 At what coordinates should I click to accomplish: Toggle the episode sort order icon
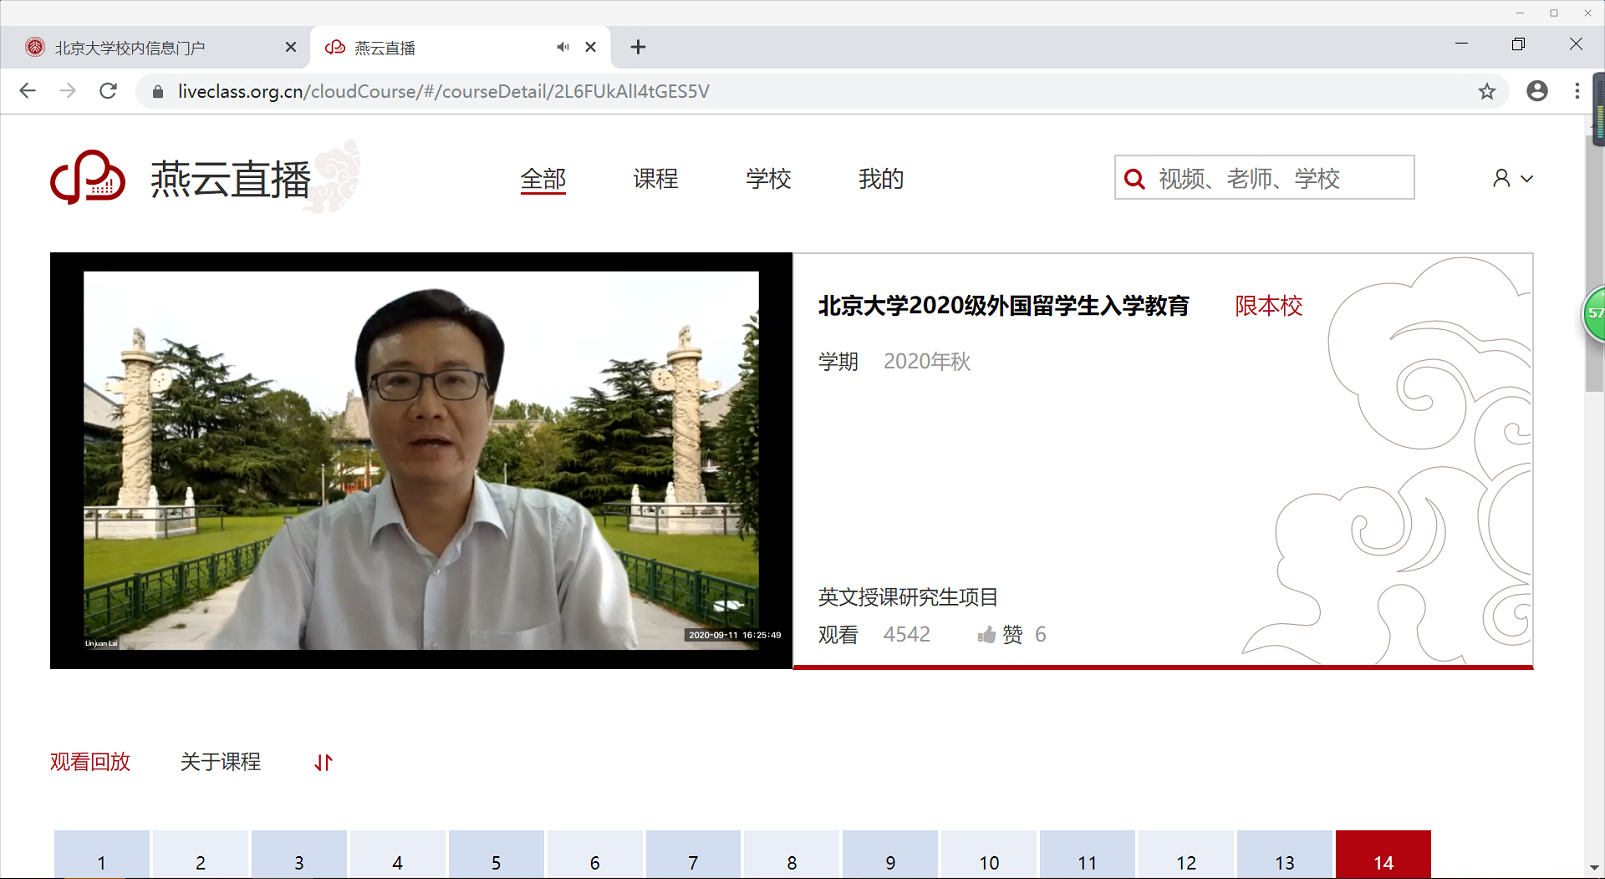[x=323, y=763]
